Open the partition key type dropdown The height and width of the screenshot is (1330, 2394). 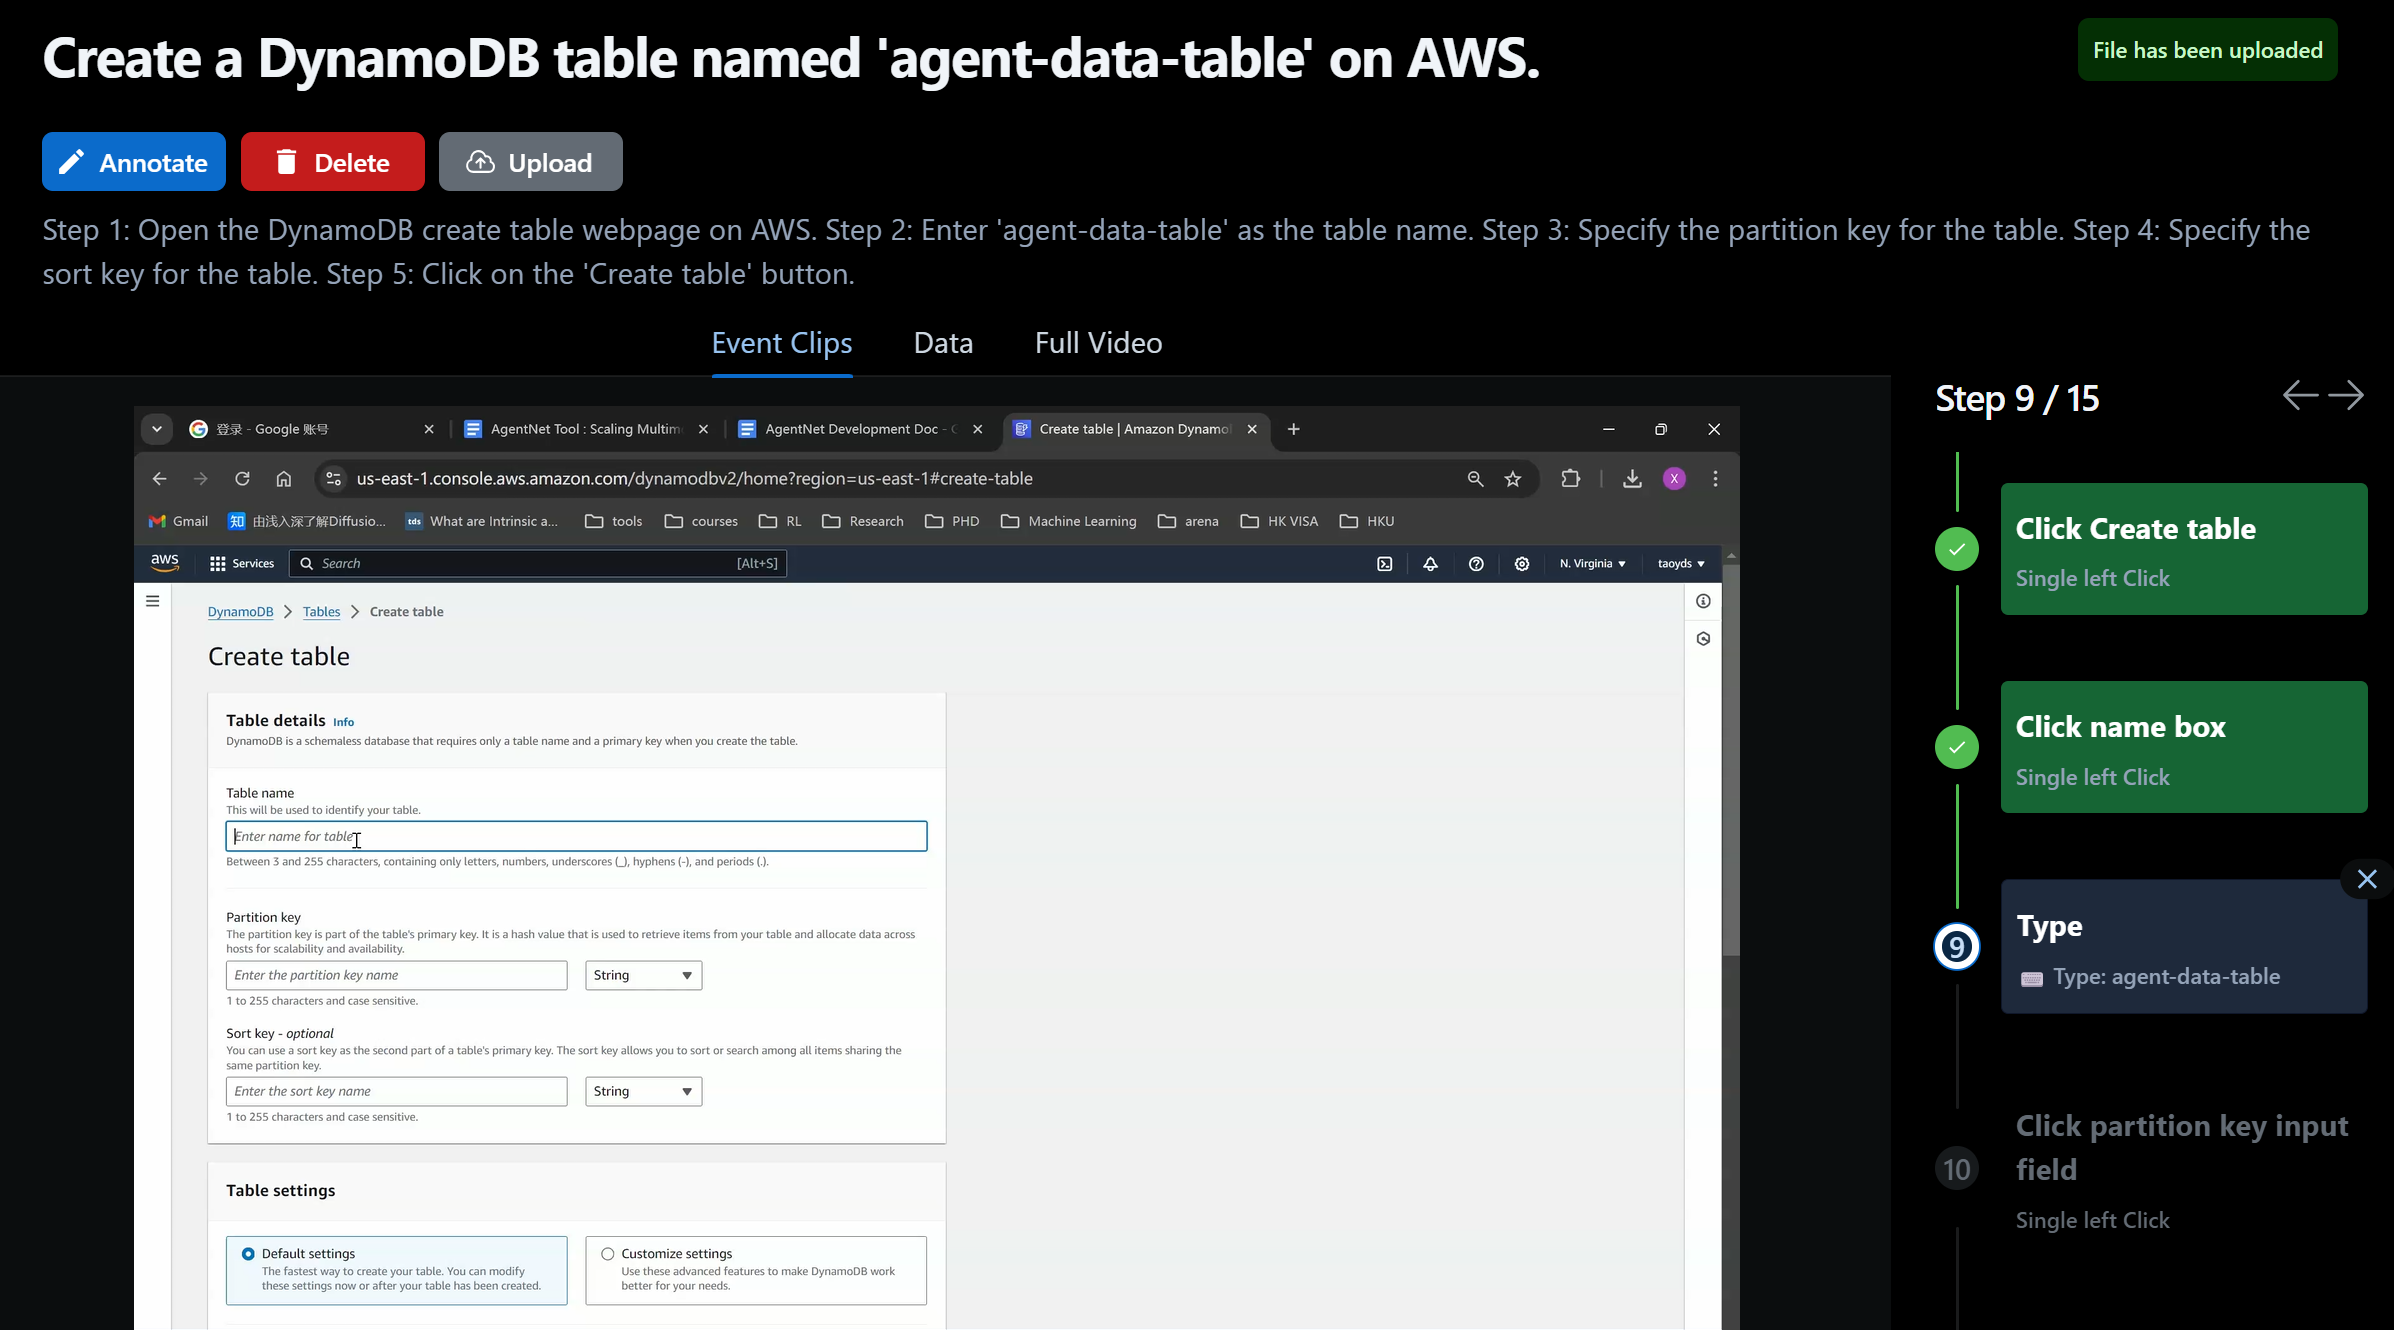point(643,975)
